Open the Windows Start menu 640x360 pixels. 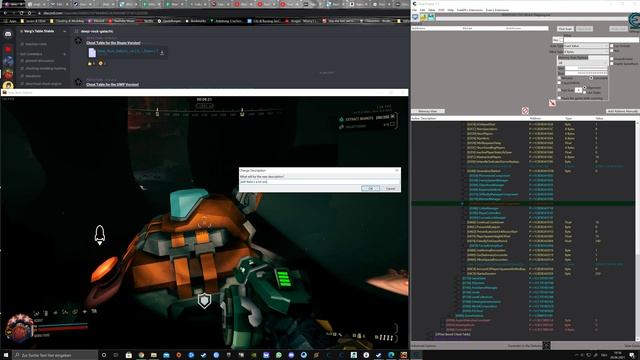(6, 355)
